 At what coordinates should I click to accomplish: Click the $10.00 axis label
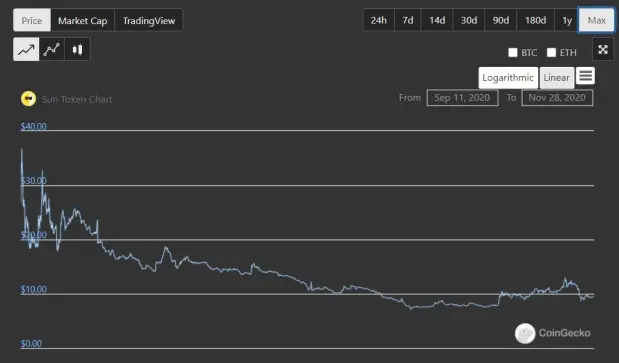tap(34, 290)
